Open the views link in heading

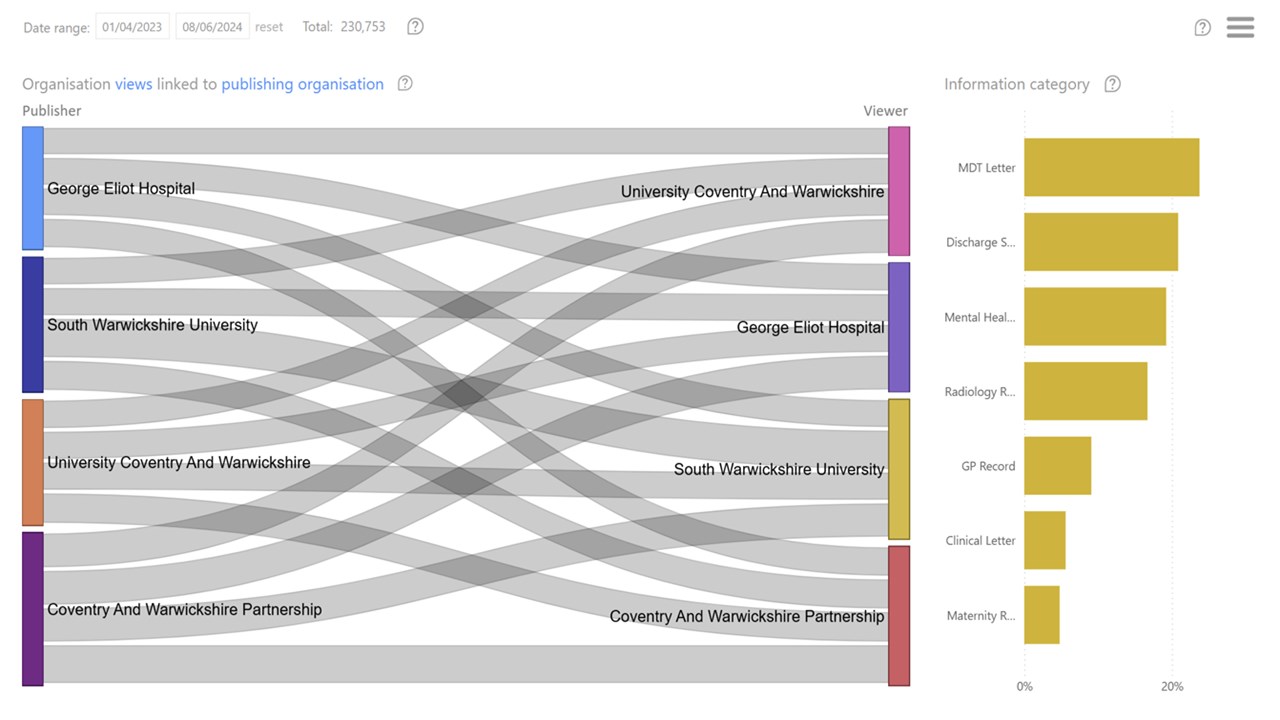pos(134,84)
